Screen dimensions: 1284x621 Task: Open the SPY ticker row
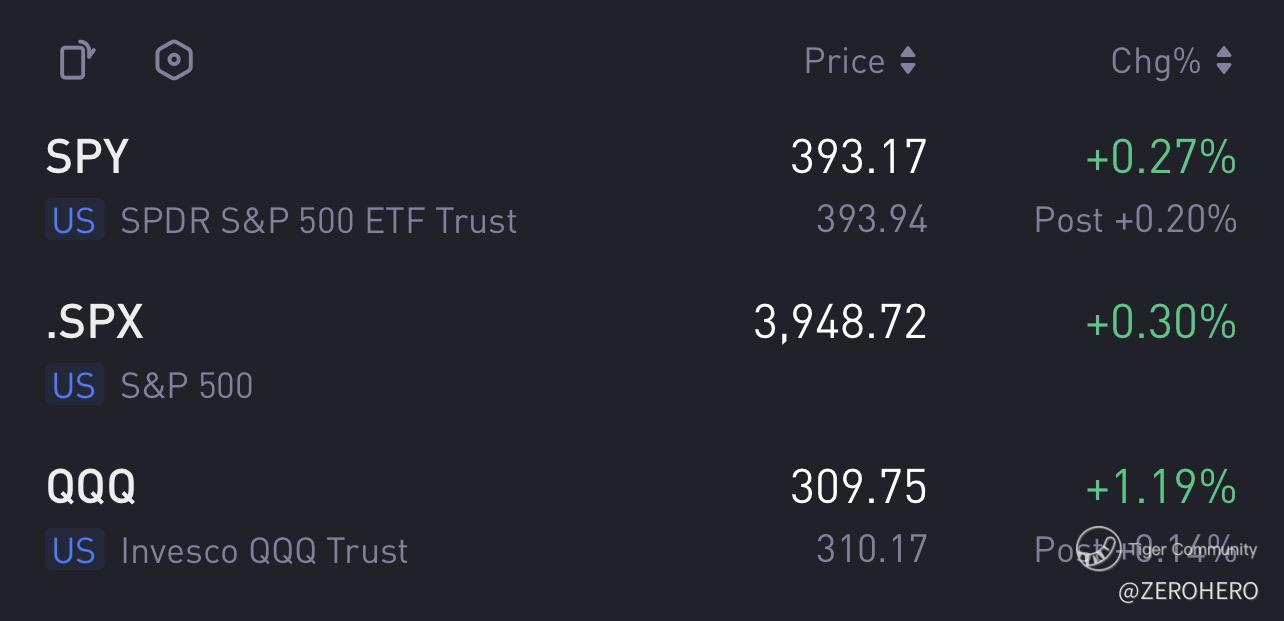coord(88,157)
